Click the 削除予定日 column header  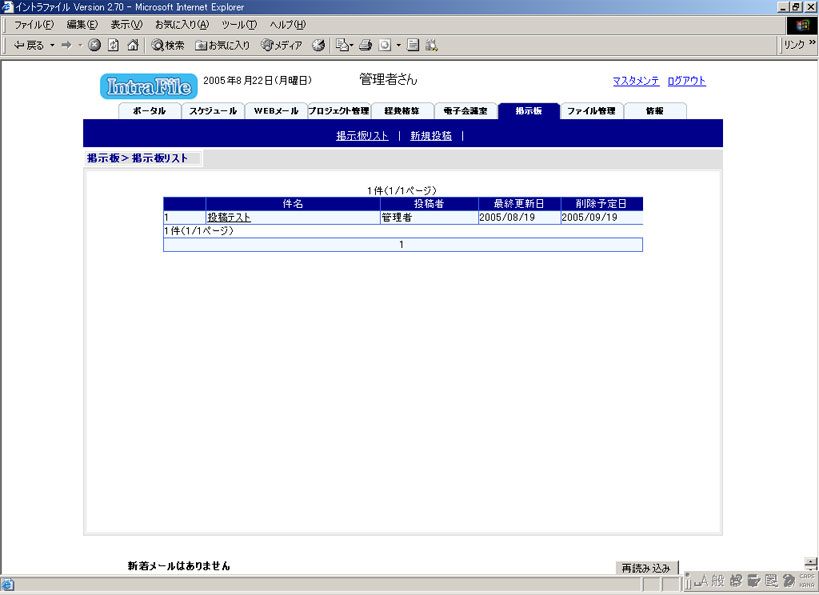click(x=602, y=204)
